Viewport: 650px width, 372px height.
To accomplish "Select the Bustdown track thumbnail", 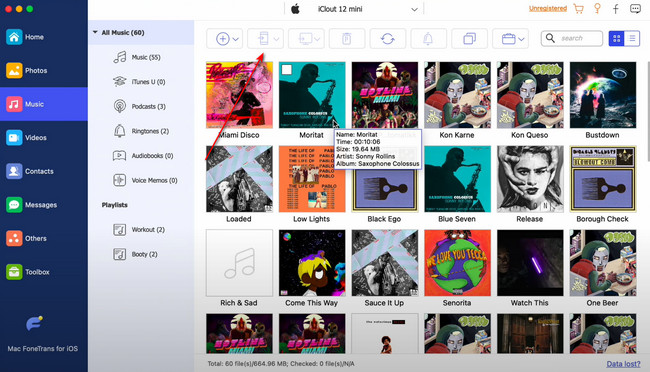I will [603, 95].
